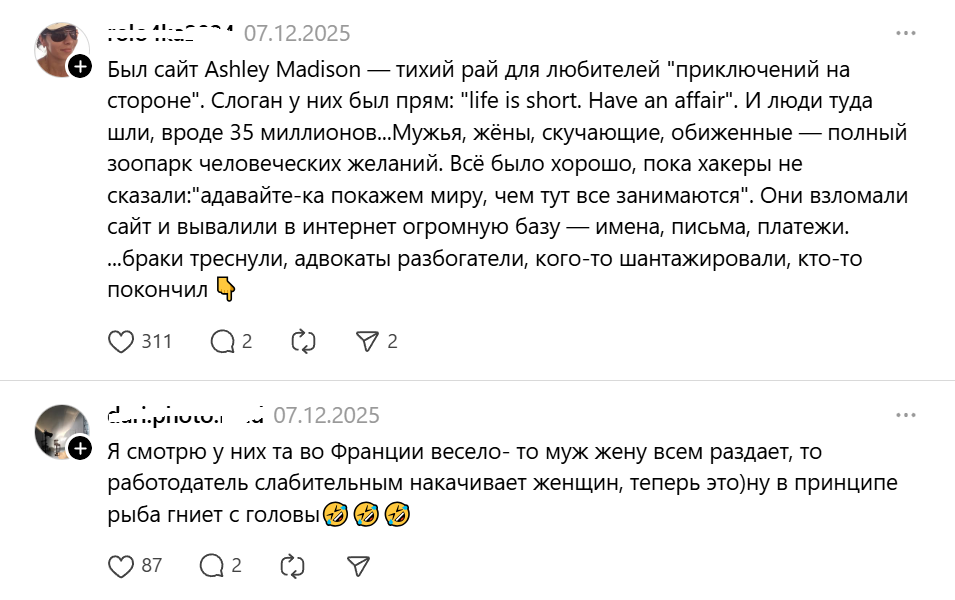This screenshot has width=955, height=600.
Task: Toggle follow via the plus badge on the first avatar
Action: 80,69
